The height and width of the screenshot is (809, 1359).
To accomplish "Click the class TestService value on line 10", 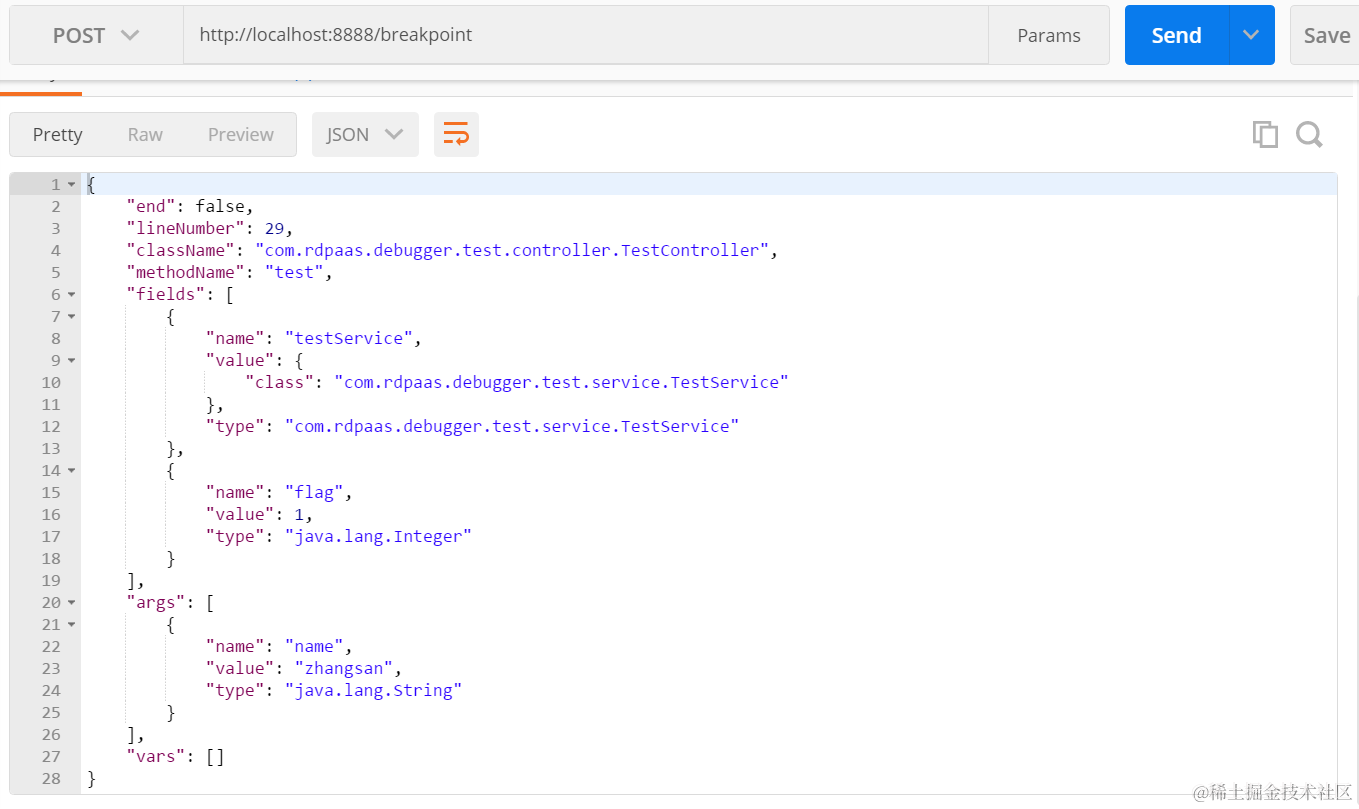I will pyautogui.click(x=561, y=382).
